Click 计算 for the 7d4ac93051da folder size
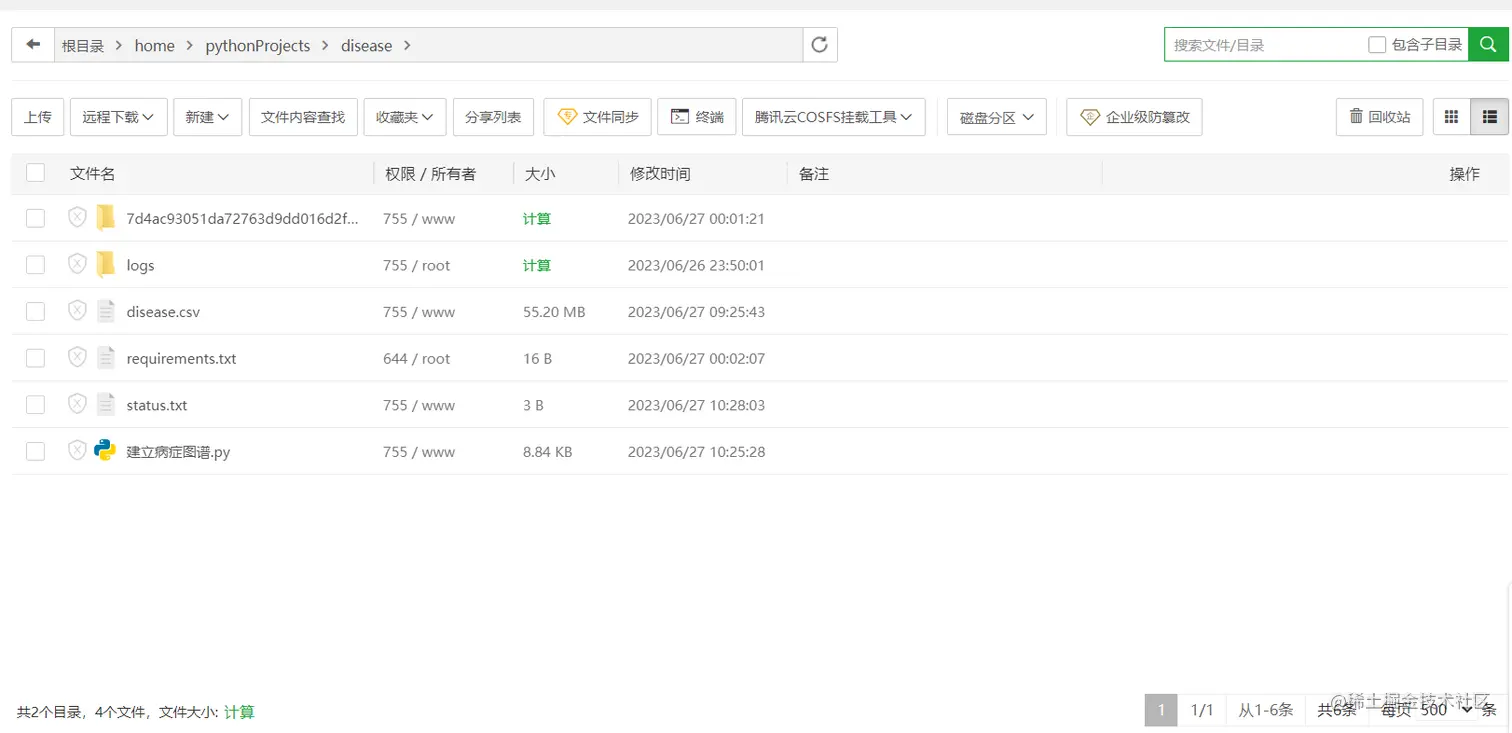Viewport: 1512px width, 733px height. coord(537,218)
